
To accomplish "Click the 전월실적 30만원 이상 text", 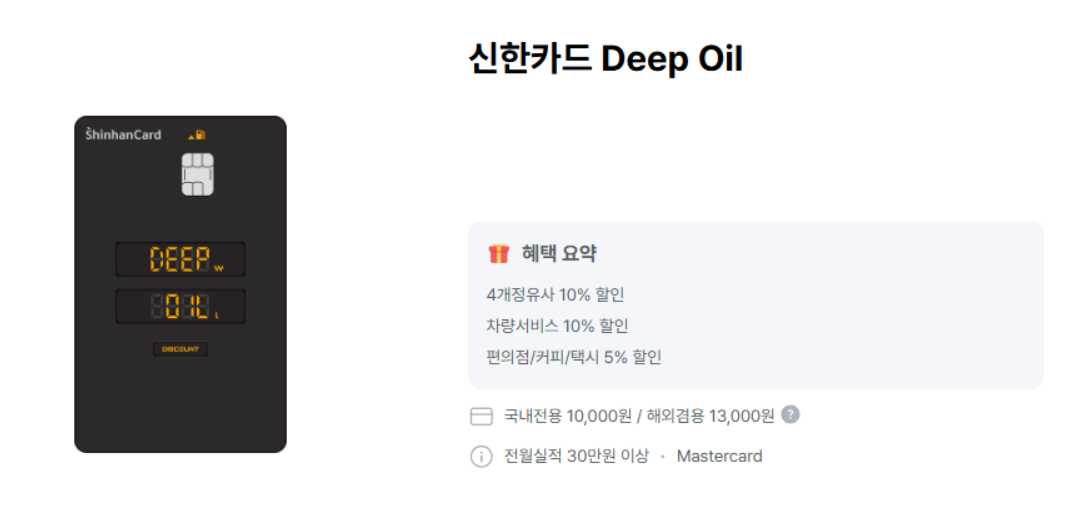I will [x=576, y=457].
